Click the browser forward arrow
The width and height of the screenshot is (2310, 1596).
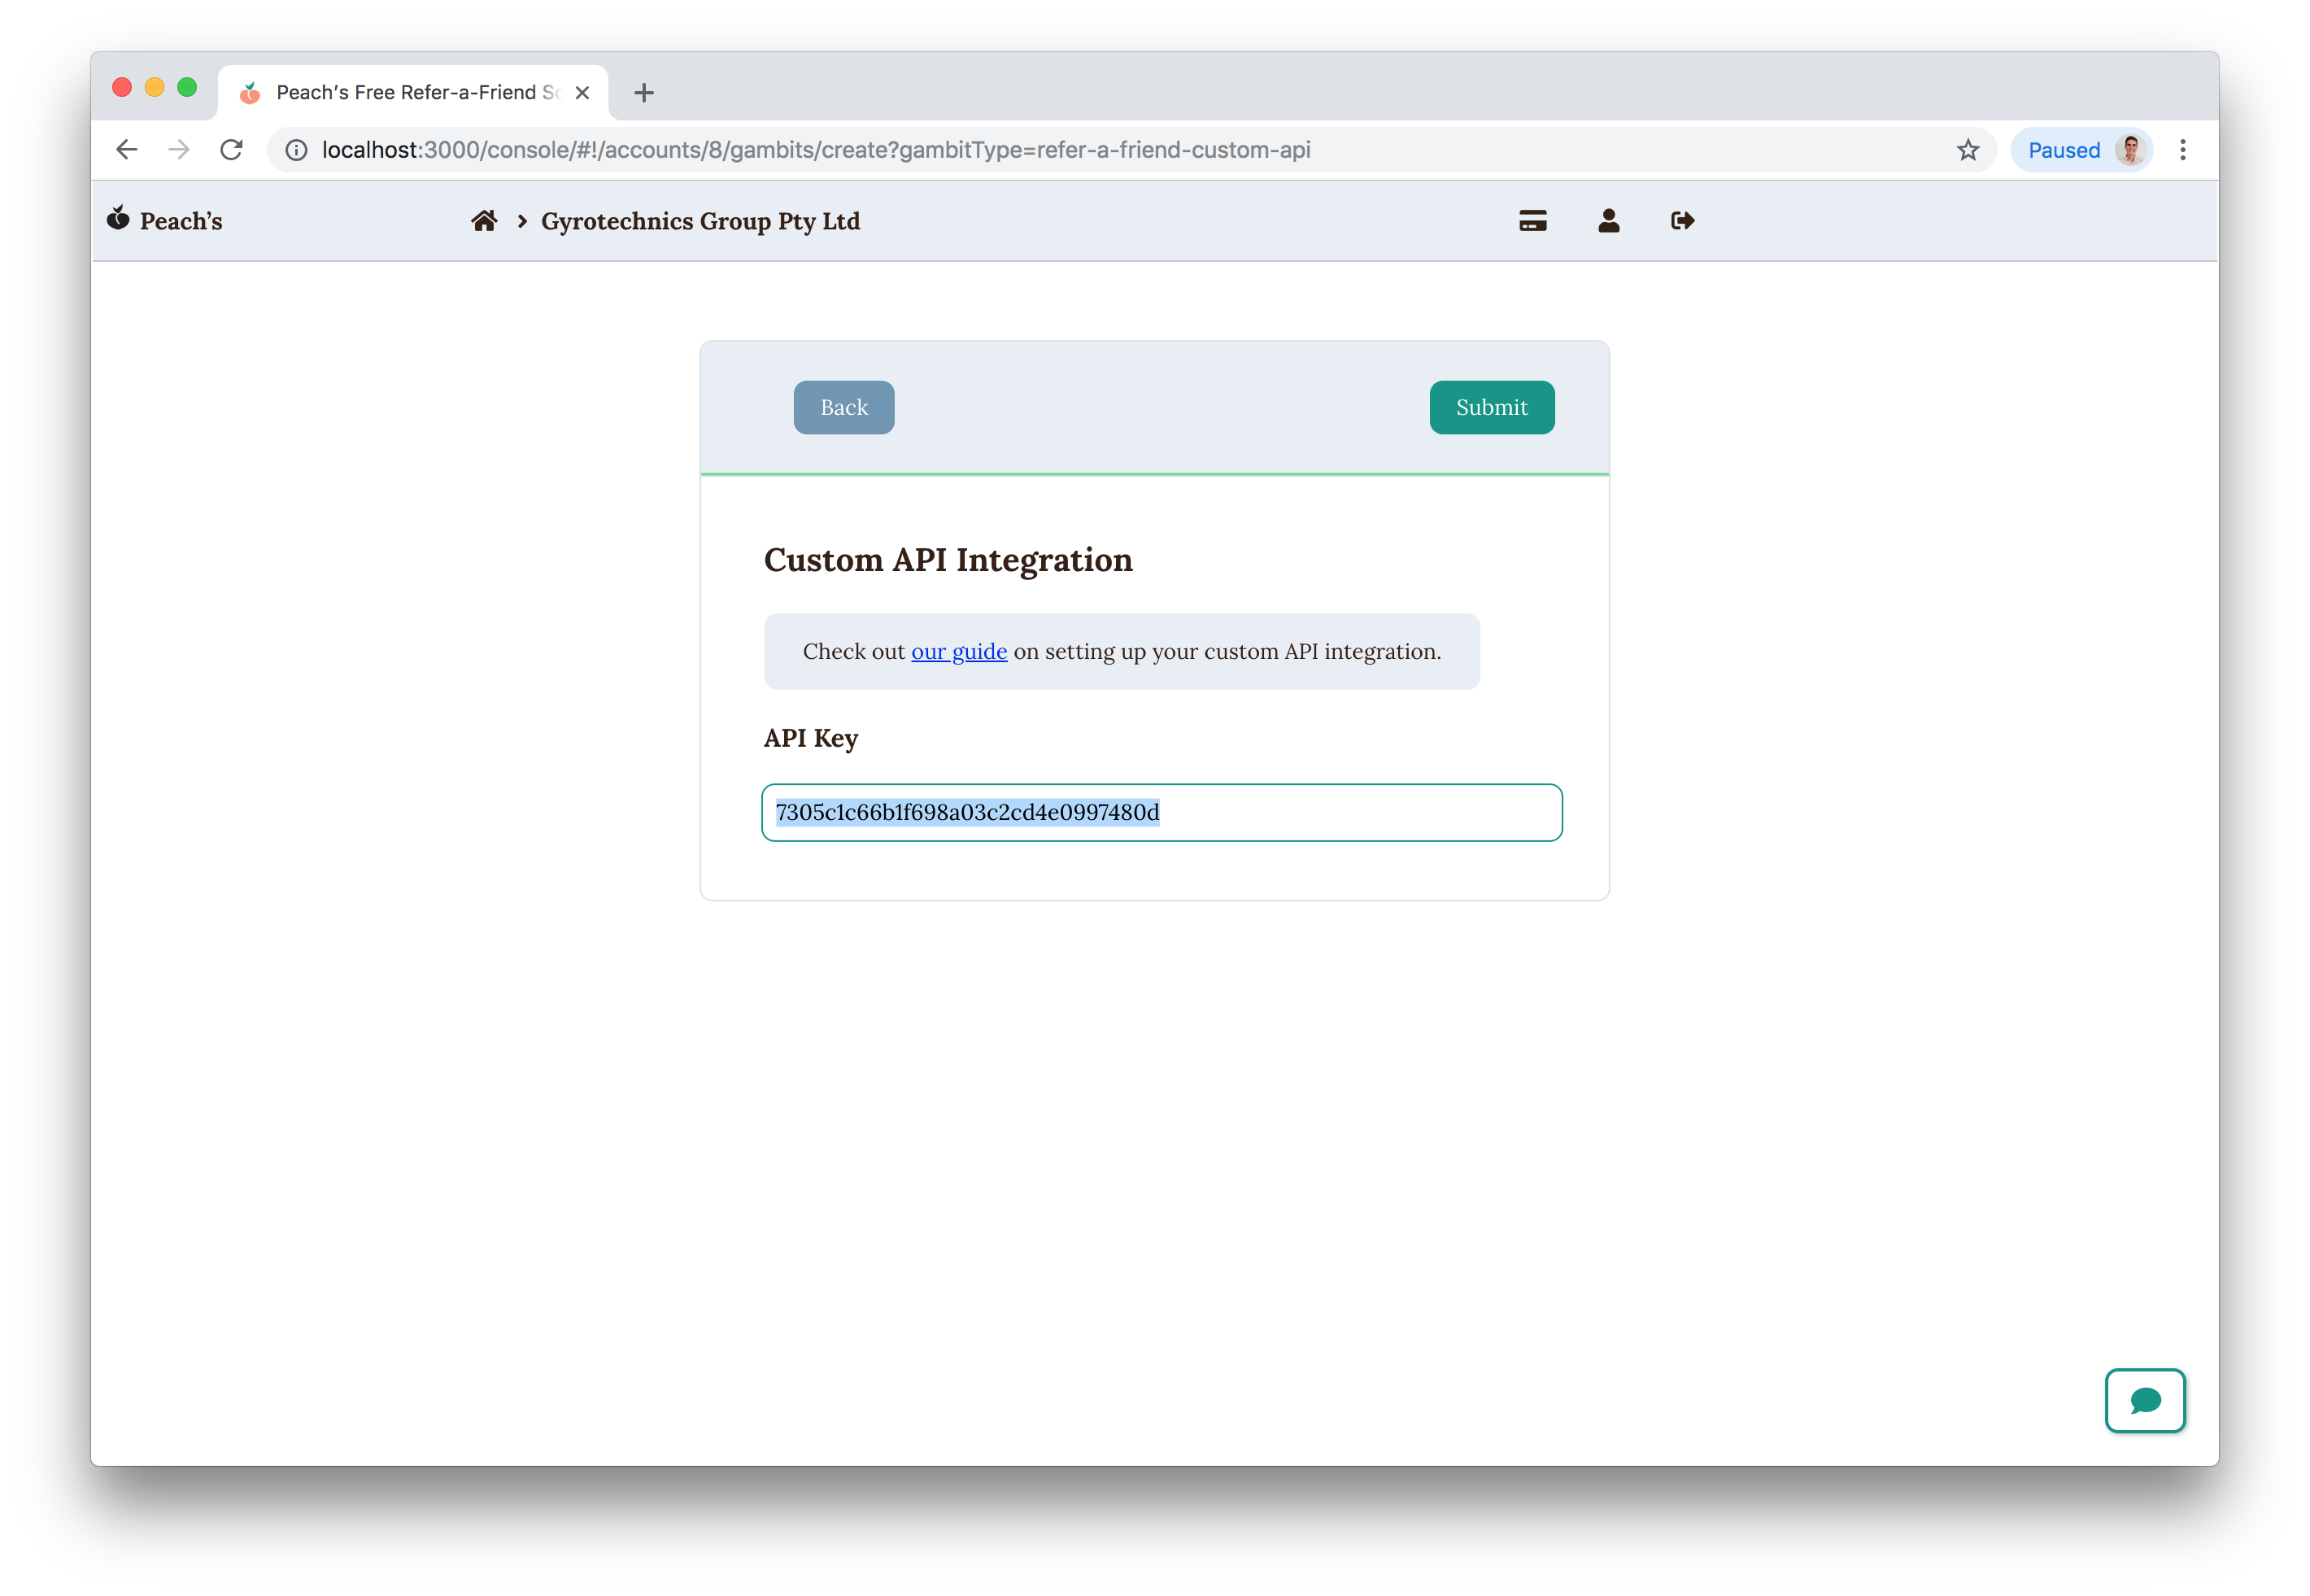point(179,150)
